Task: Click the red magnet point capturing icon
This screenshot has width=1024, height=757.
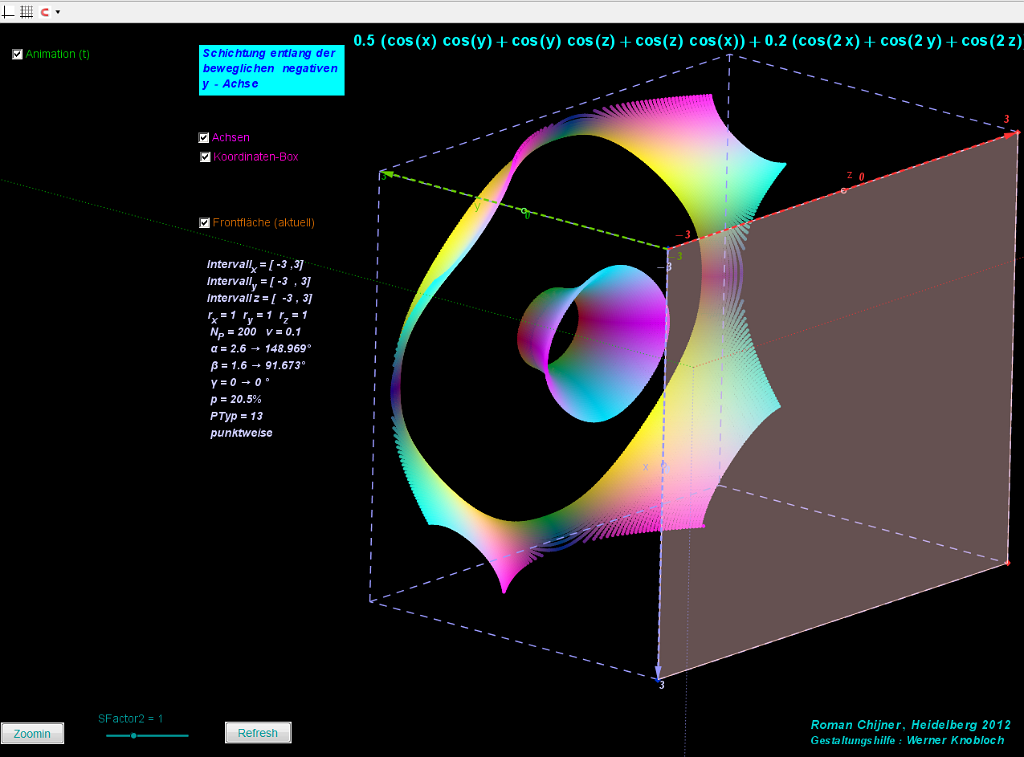Action: (45, 11)
